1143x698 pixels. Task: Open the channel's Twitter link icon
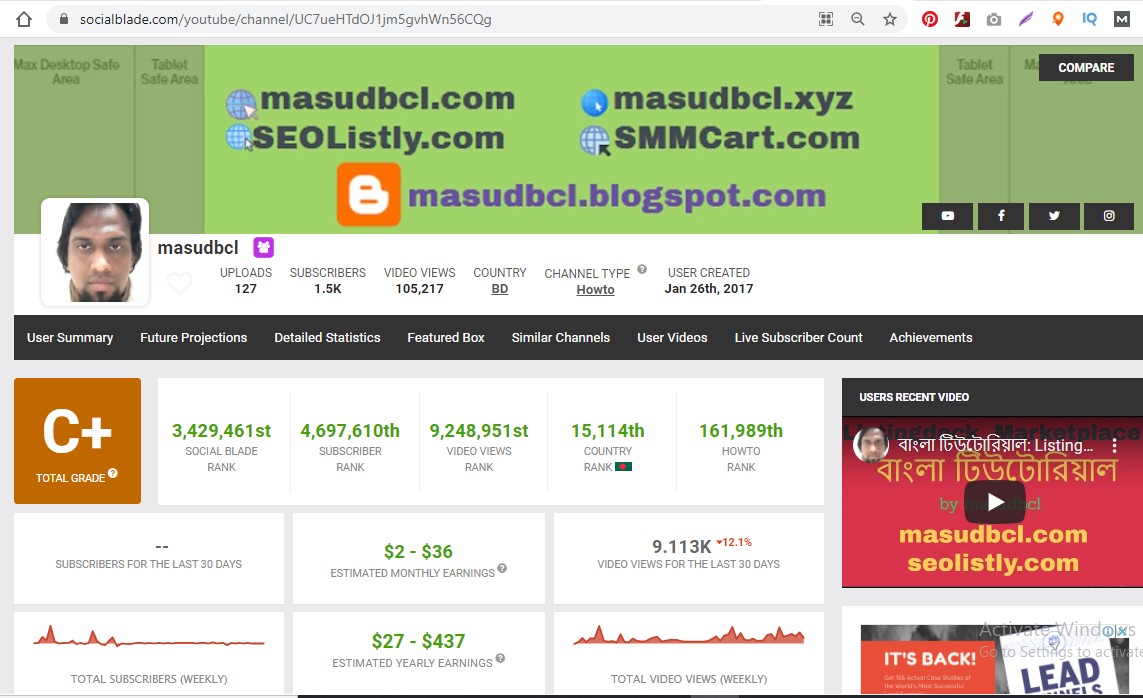coord(1054,216)
